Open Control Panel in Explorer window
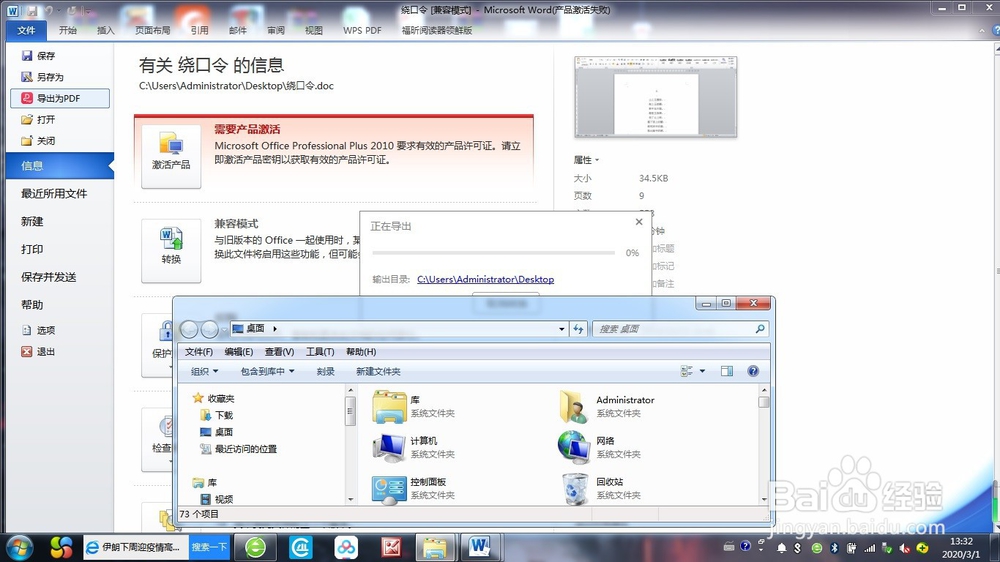This screenshot has height=562, width=1000. click(413, 489)
